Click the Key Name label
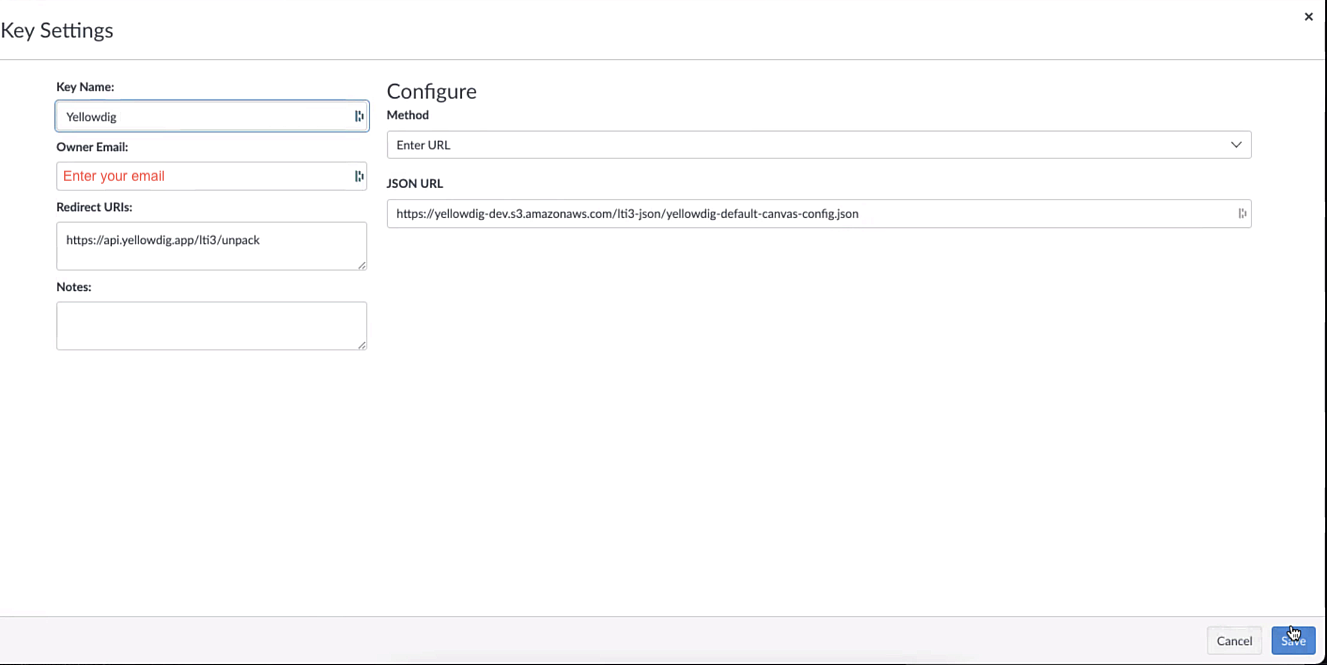 point(85,87)
